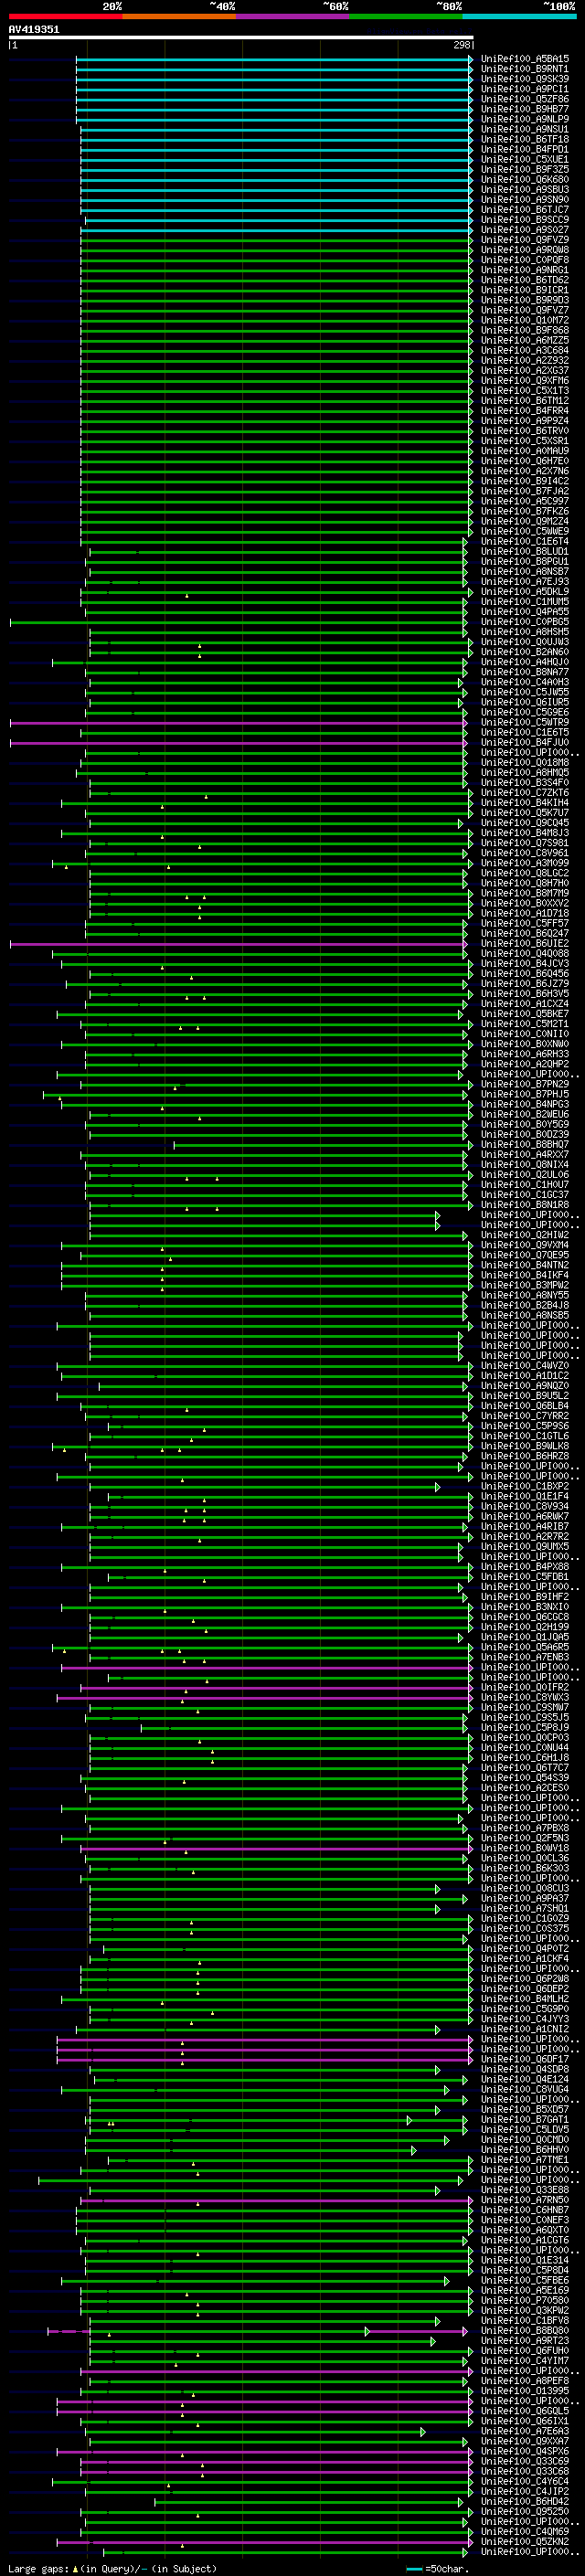Click the cyan alignment bar for UniRef100_A9NLP9
This screenshot has height=2576, width=585.
(x=274, y=119)
